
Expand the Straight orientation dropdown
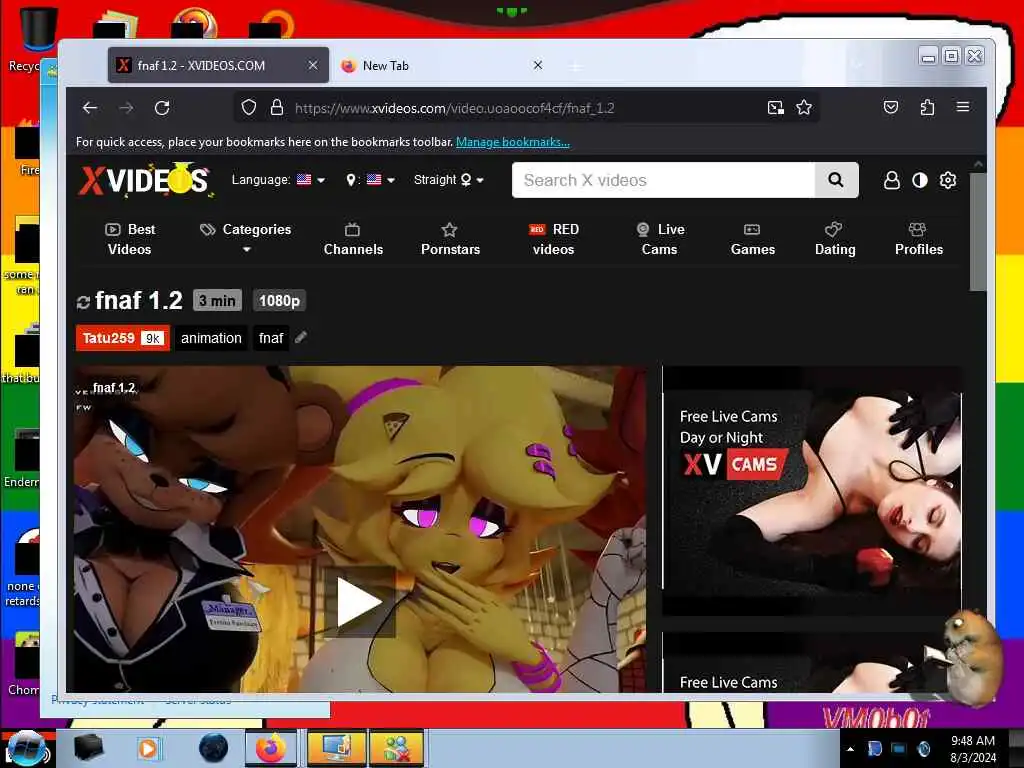(449, 180)
